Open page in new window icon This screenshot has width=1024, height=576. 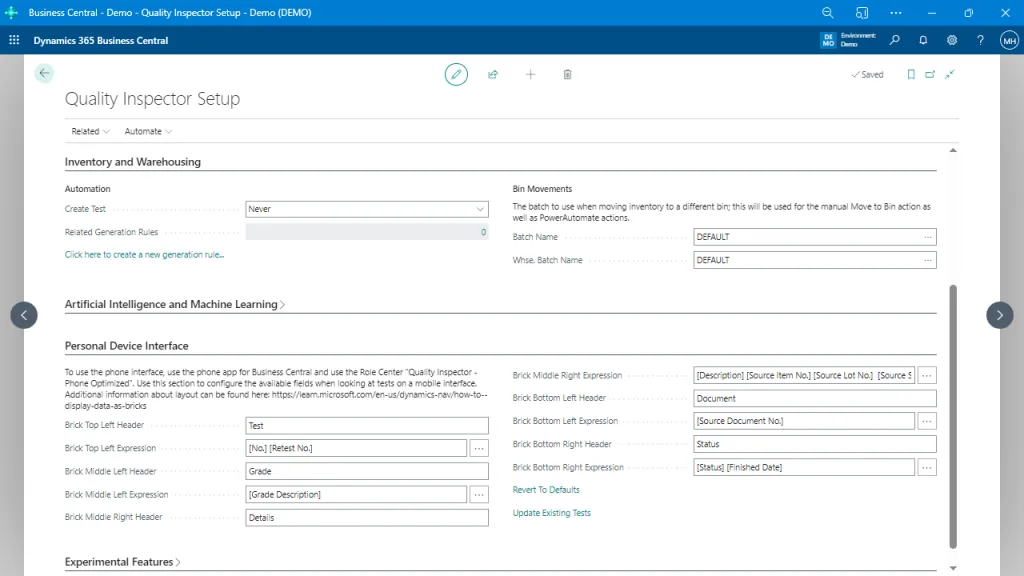(x=930, y=74)
